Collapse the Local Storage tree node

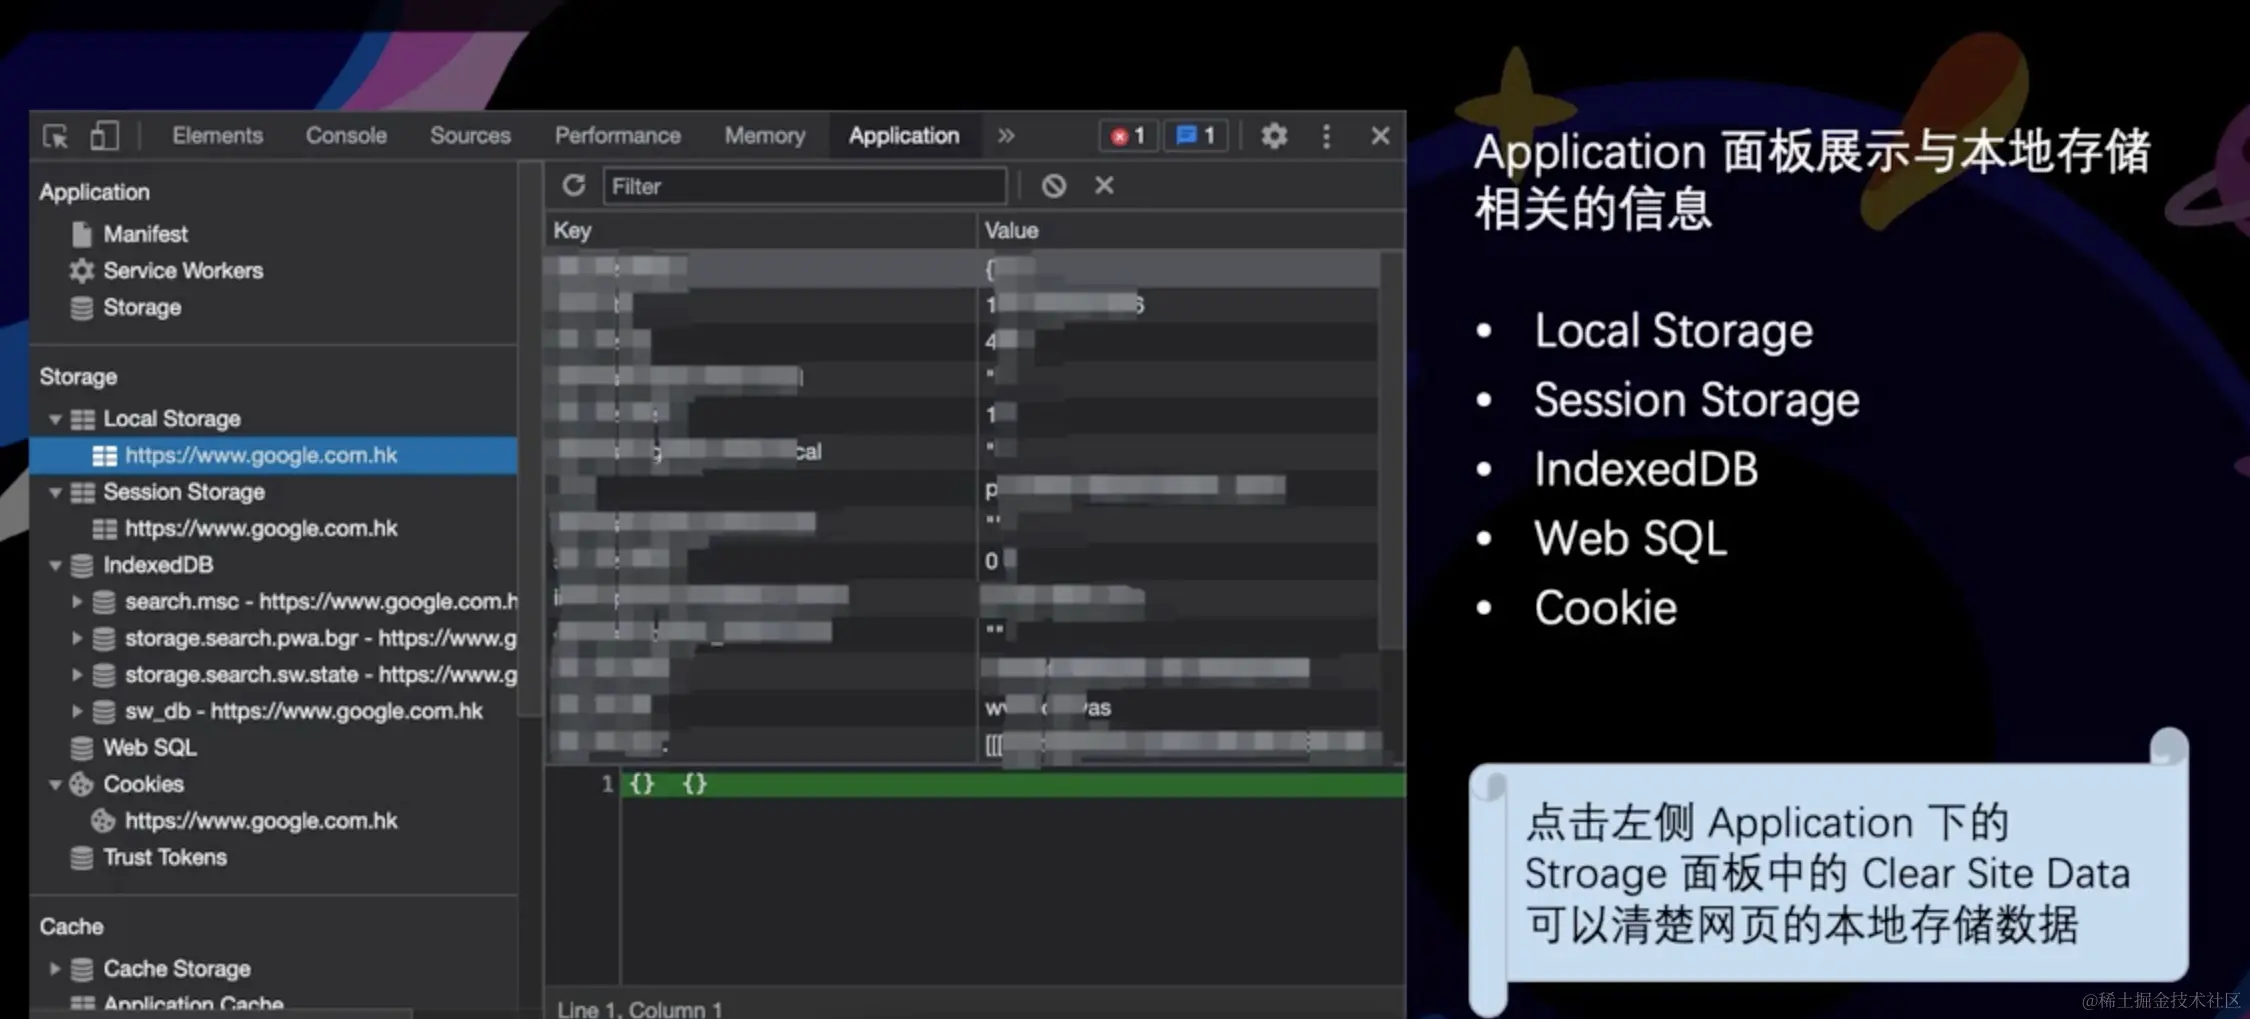[56, 419]
